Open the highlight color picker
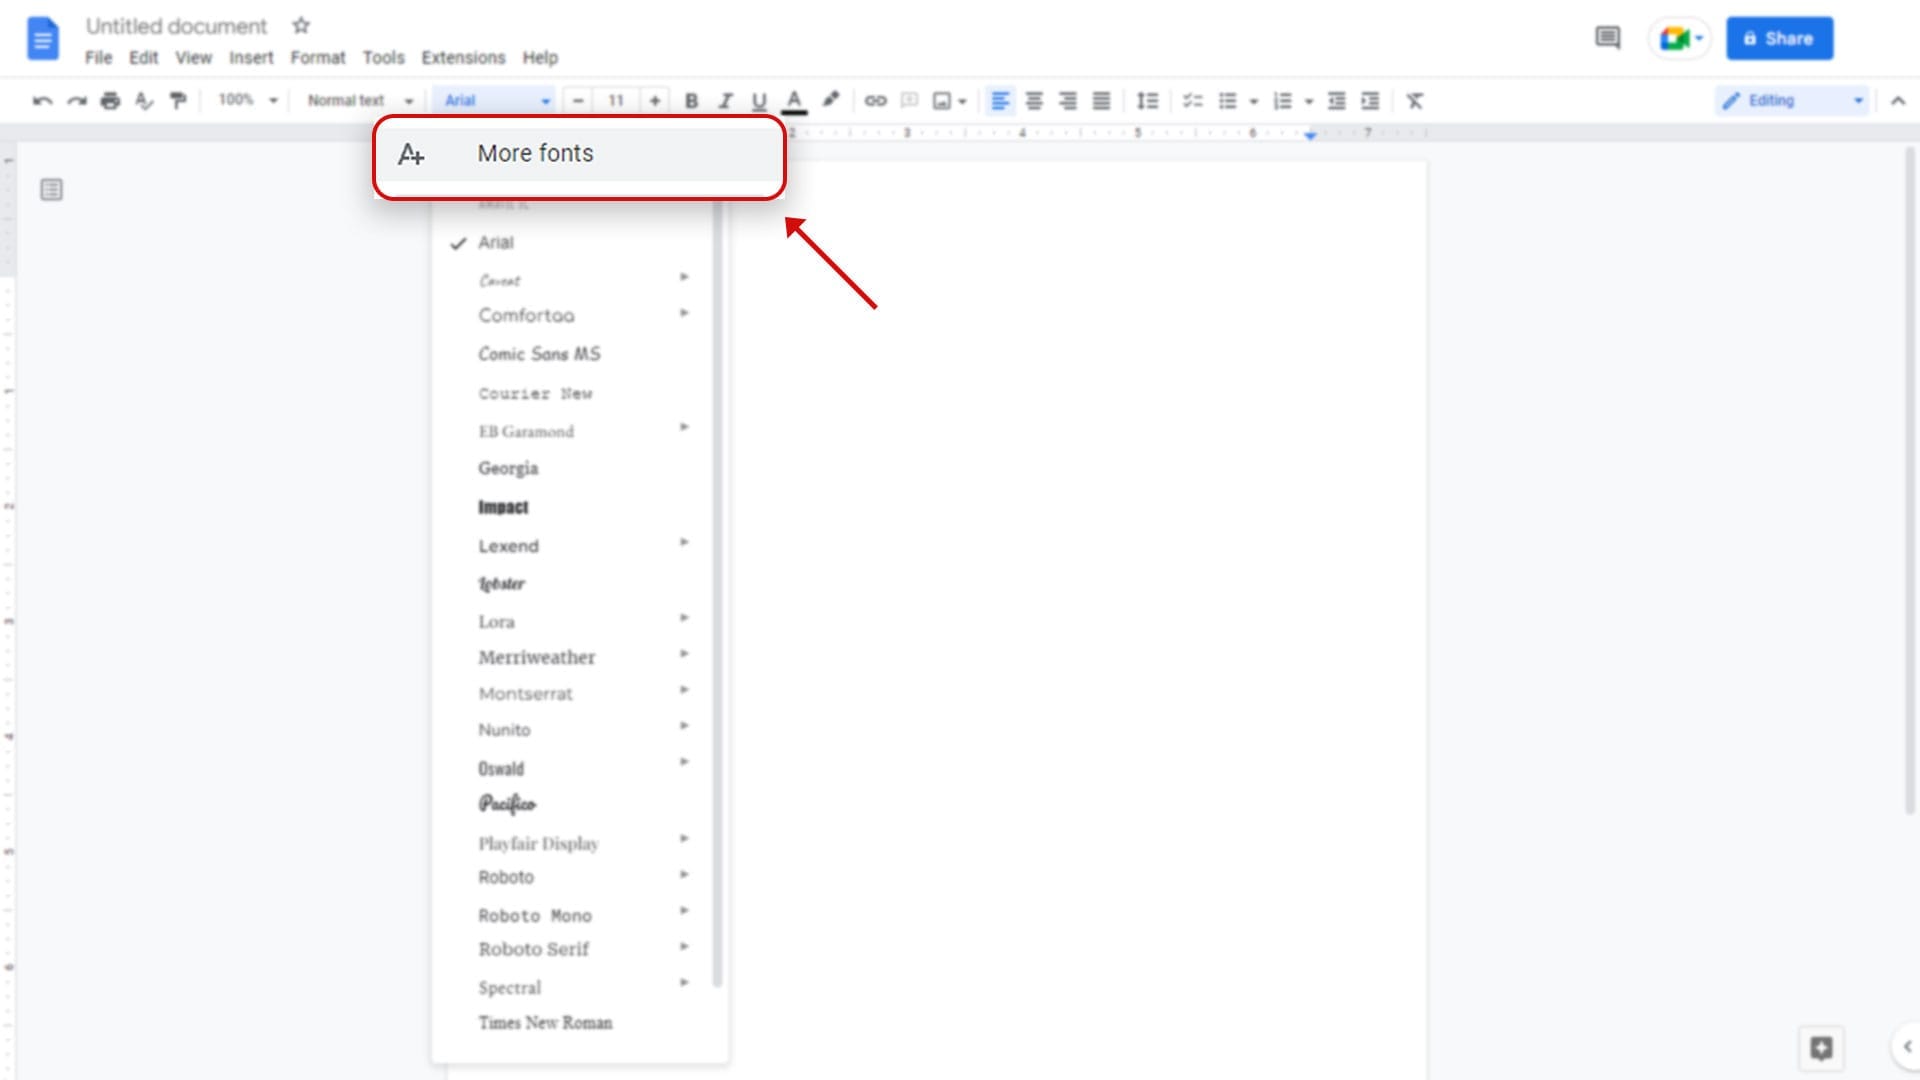This screenshot has width=1920, height=1080. pos(830,100)
